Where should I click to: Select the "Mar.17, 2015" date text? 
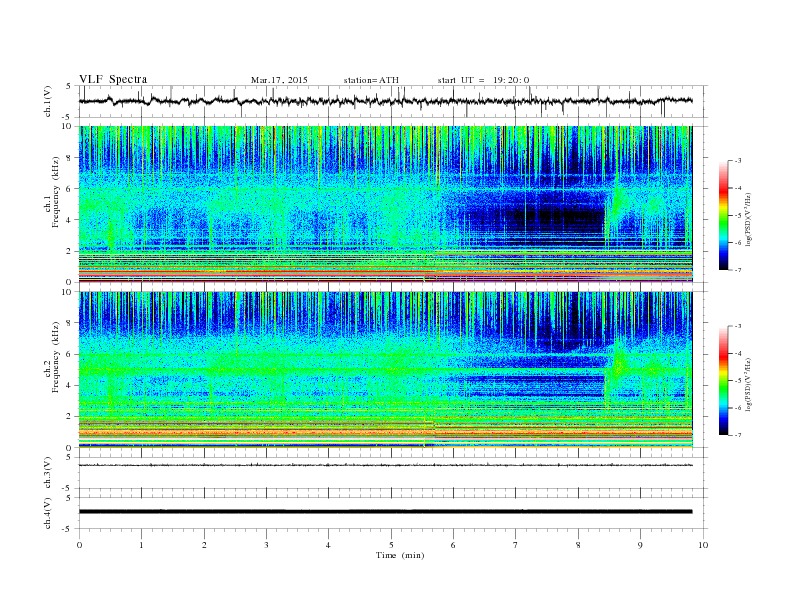coord(279,80)
